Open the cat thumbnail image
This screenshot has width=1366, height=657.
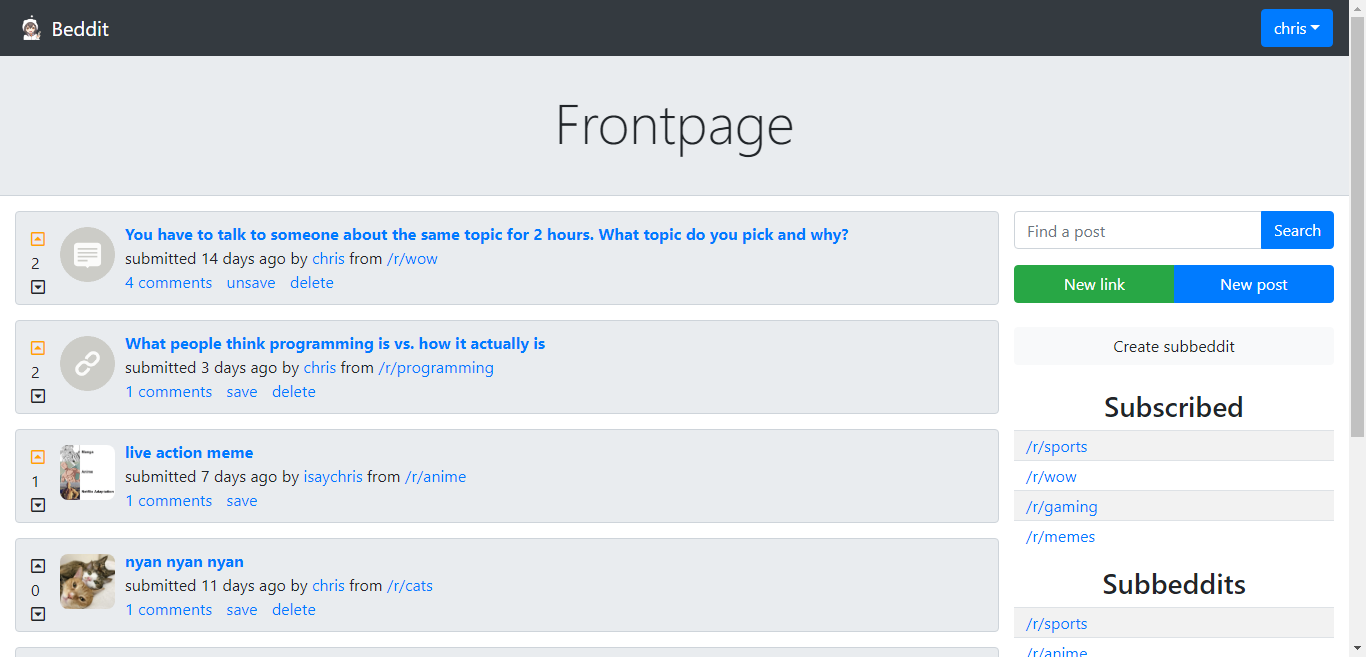pos(87,581)
